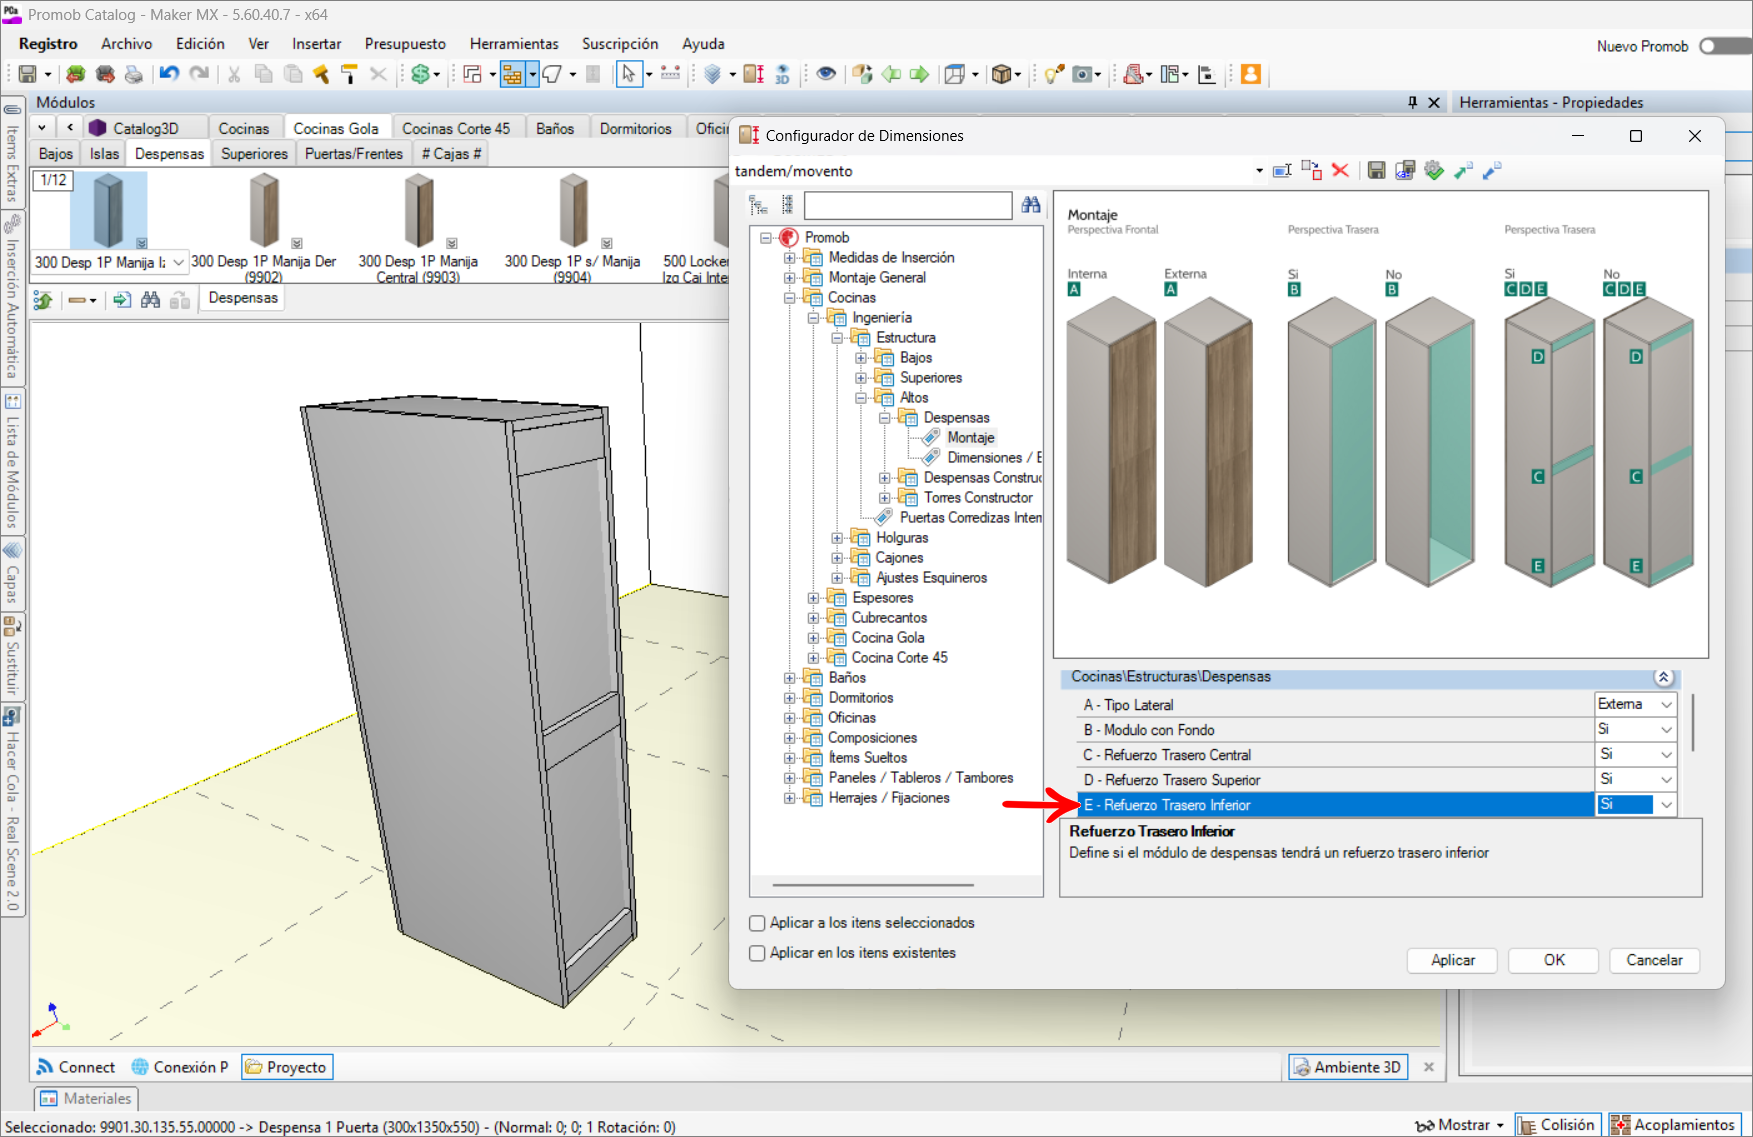The width and height of the screenshot is (1753, 1137).
Task: Click binoculars search icon beside tree search box
Action: tap(1031, 205)
